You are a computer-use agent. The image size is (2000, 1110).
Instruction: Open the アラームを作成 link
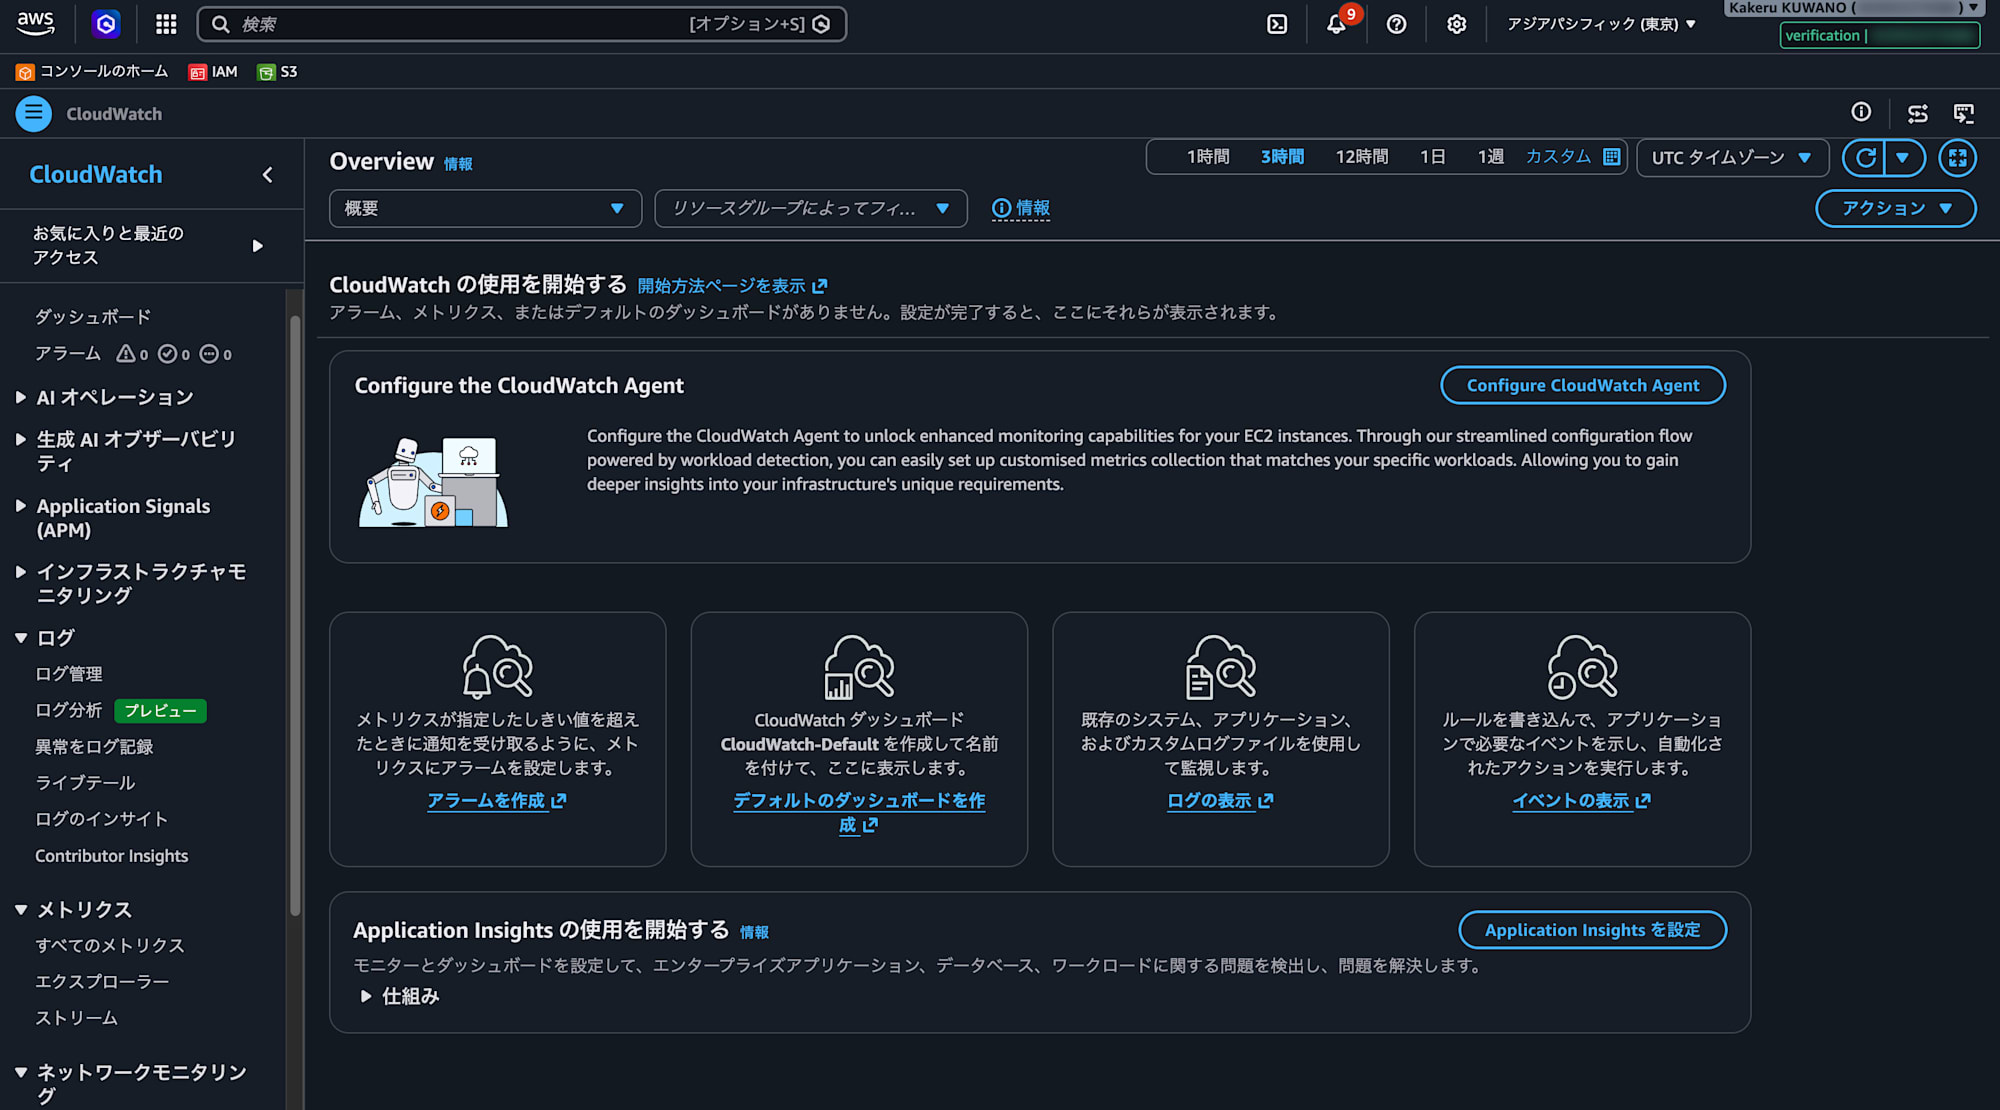pyautogui.click(x=496, y=801)
